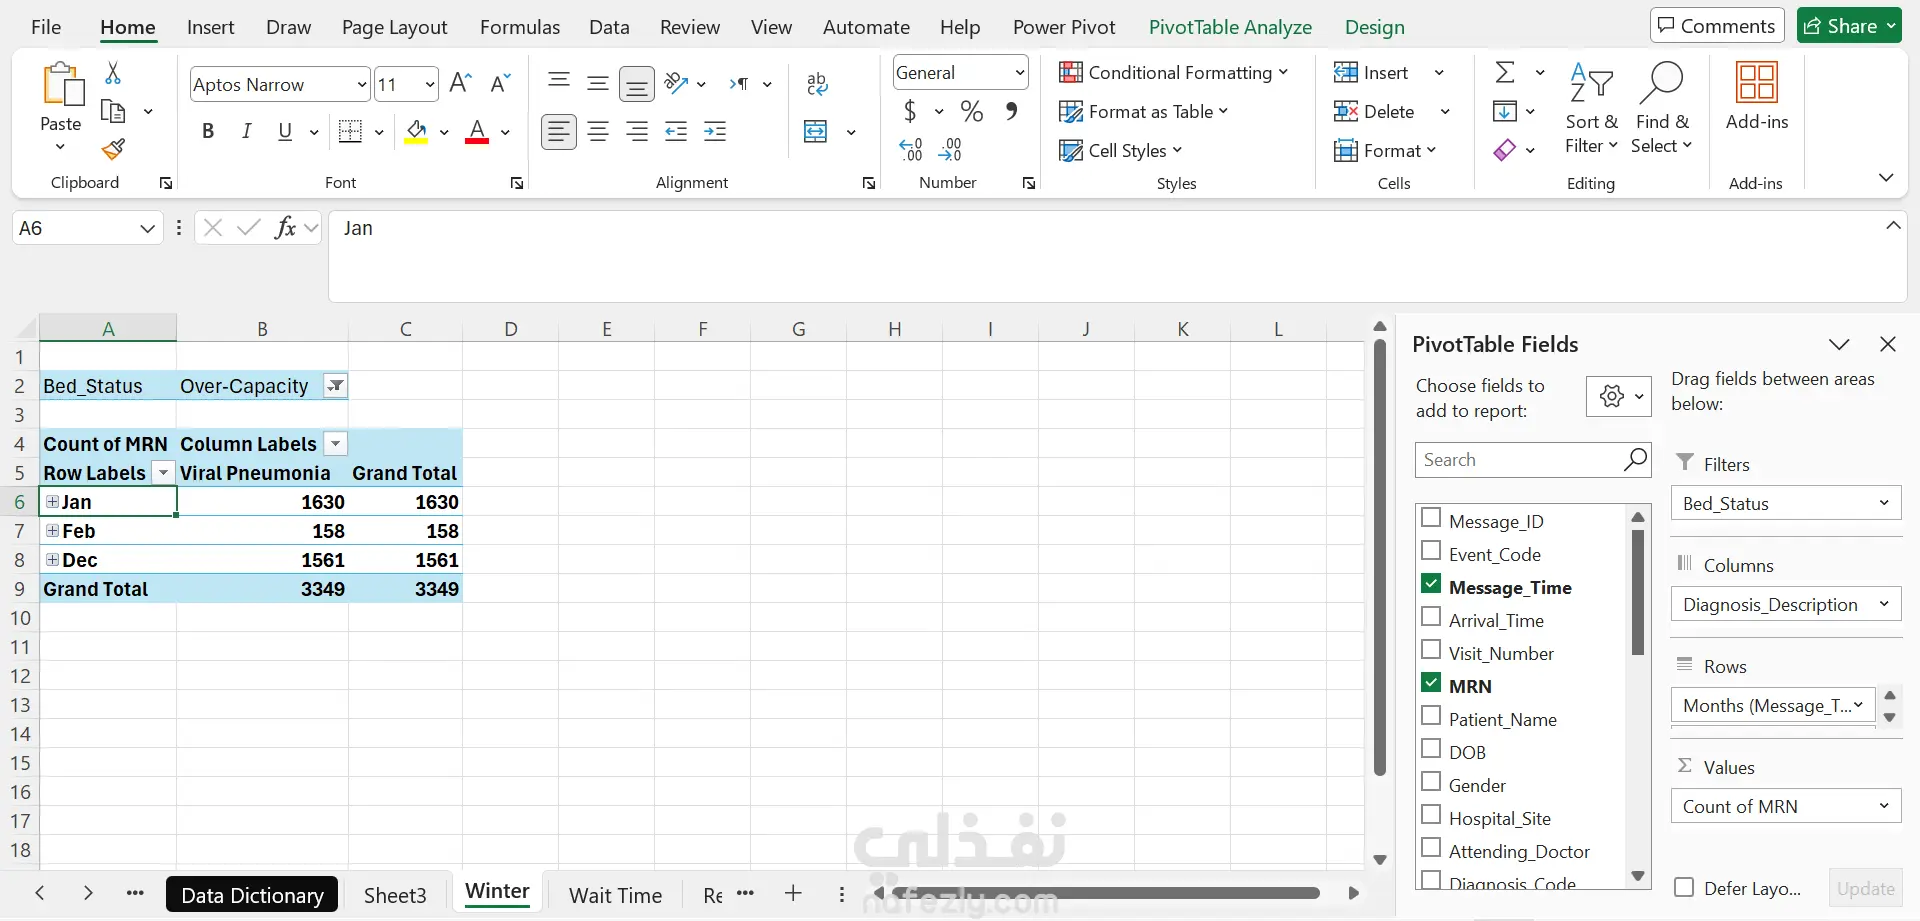Open Bed_Status filter dropdown in cell B2

coord(336,386)
